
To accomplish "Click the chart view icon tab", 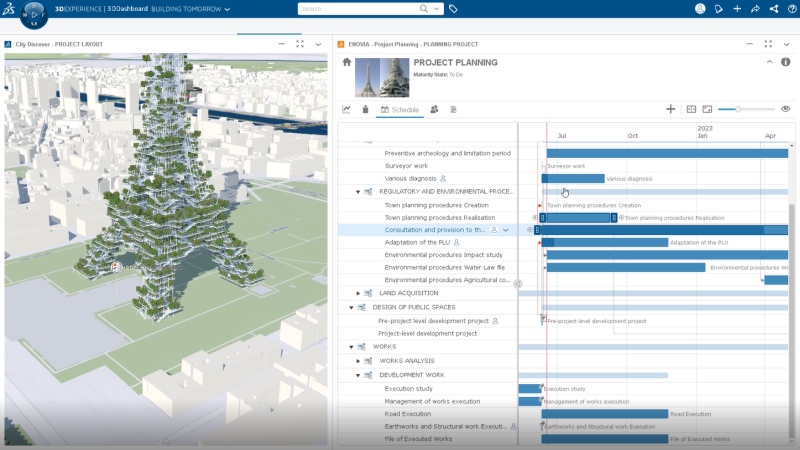I will 346,109.
